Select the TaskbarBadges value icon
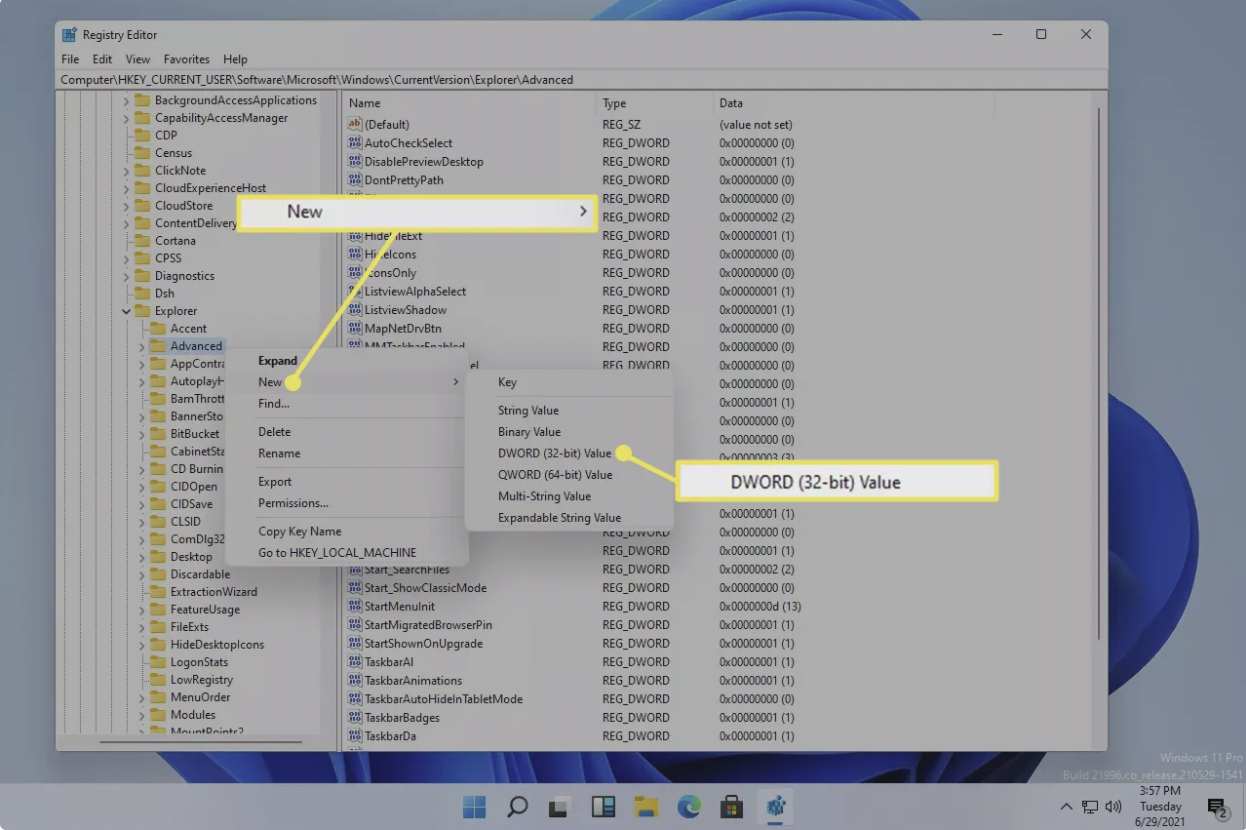 pyautogui.click(x=354, y=718)
